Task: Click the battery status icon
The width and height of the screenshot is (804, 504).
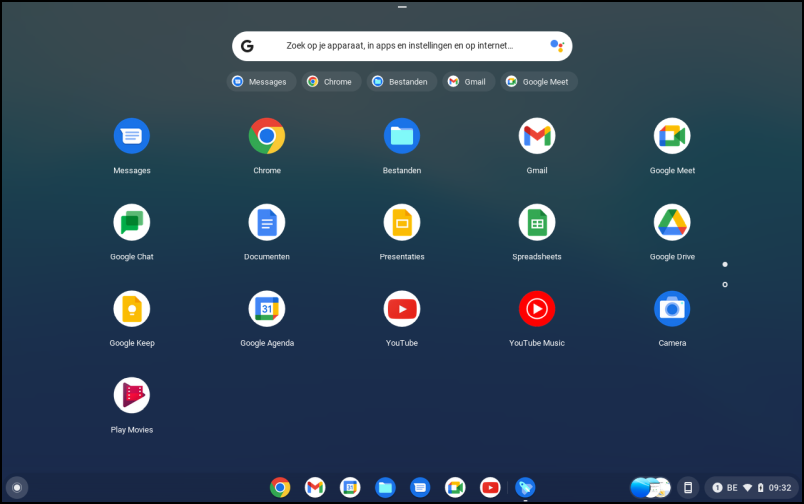Action: 760,488
